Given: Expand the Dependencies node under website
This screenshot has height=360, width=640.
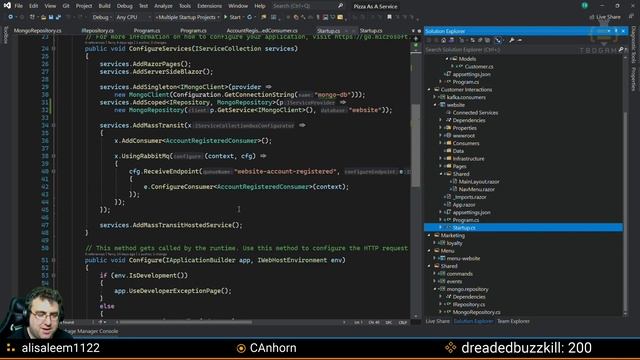Looking at the screenshot, I should [441, 120].
